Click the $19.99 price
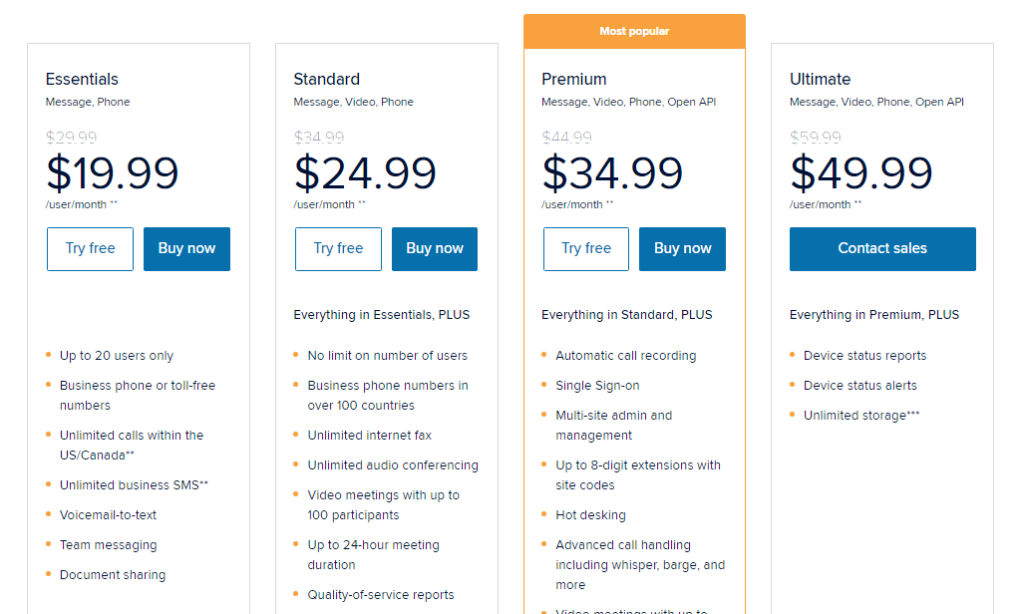Viewport: 1024px width, 614px height. point(112,173)
